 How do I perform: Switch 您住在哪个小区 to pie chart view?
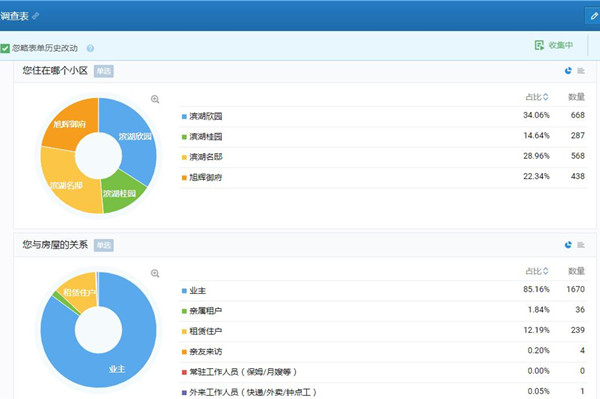pos(568,71)
